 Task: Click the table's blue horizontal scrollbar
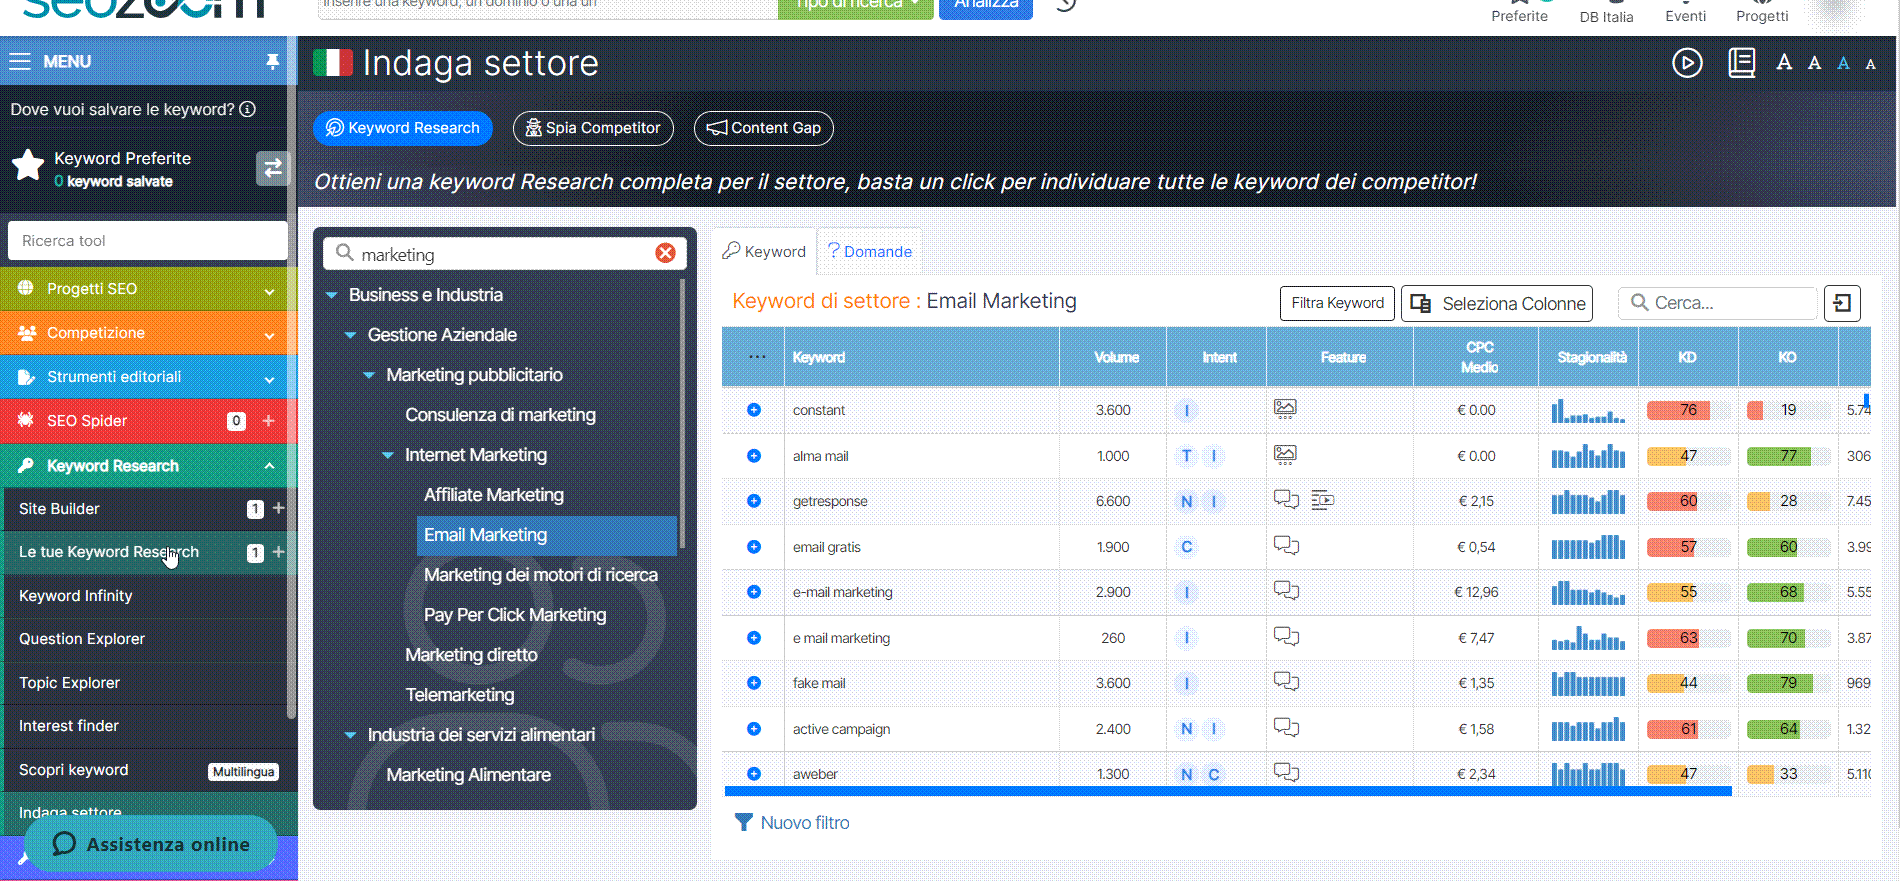pyautogui.click(x=1228, y=791)
